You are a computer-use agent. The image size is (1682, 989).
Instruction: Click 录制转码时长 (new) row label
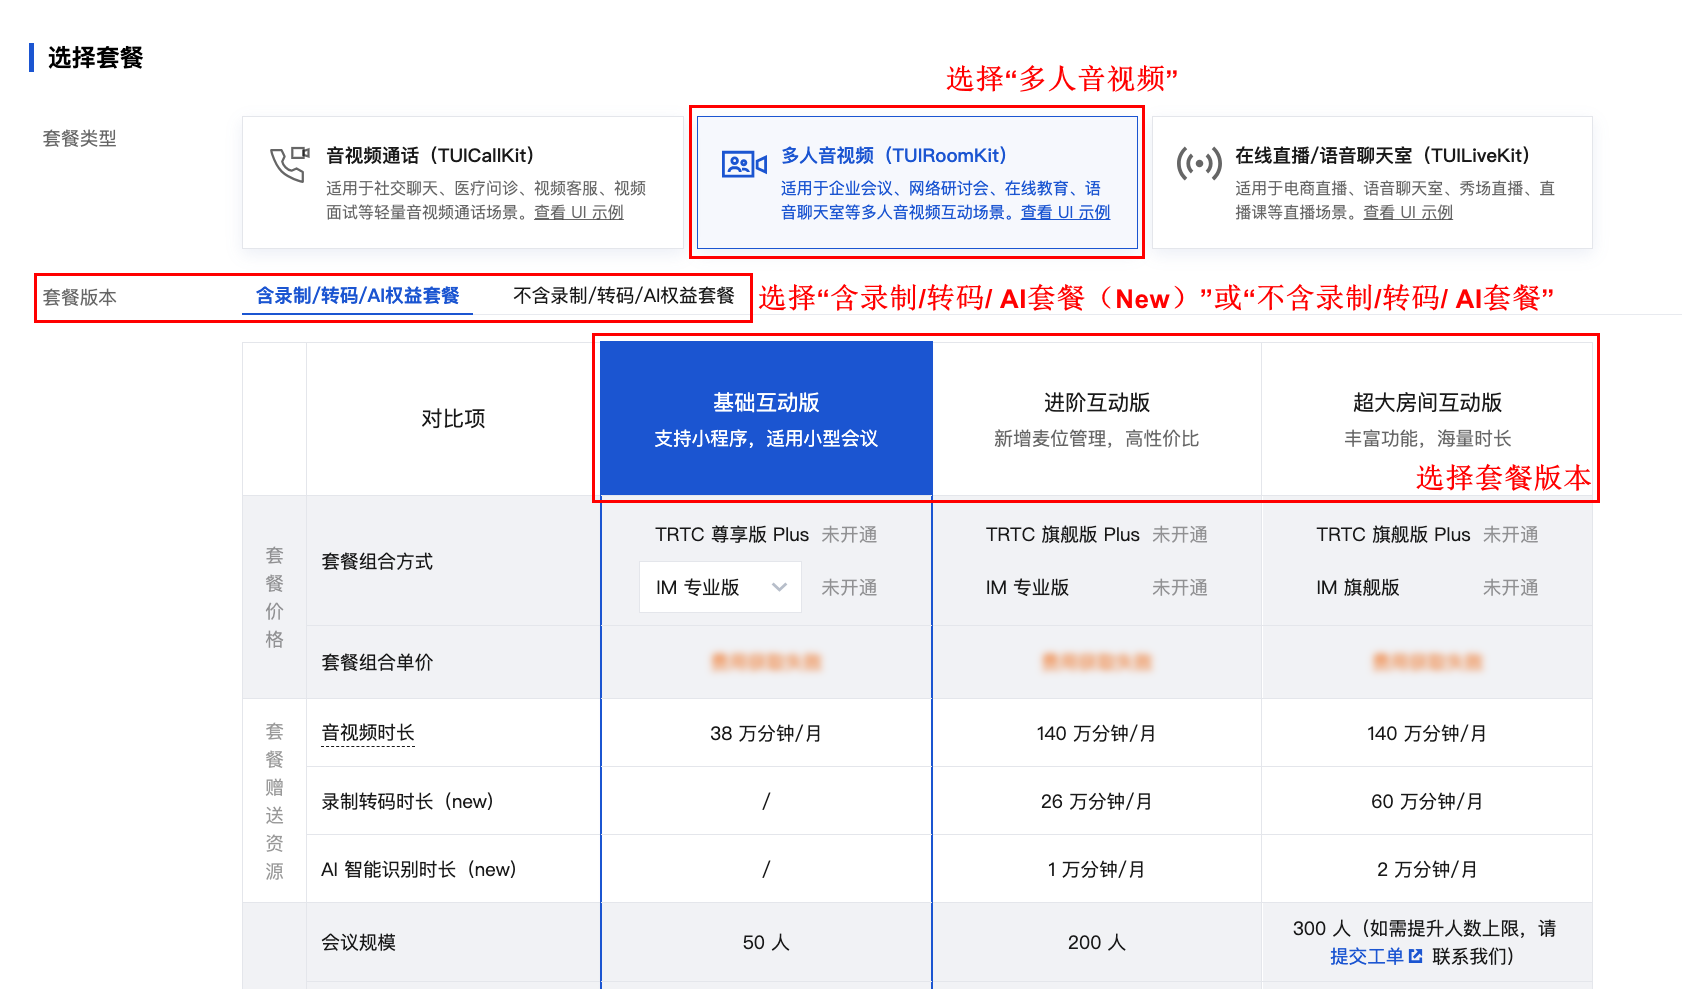pos(407,801)
